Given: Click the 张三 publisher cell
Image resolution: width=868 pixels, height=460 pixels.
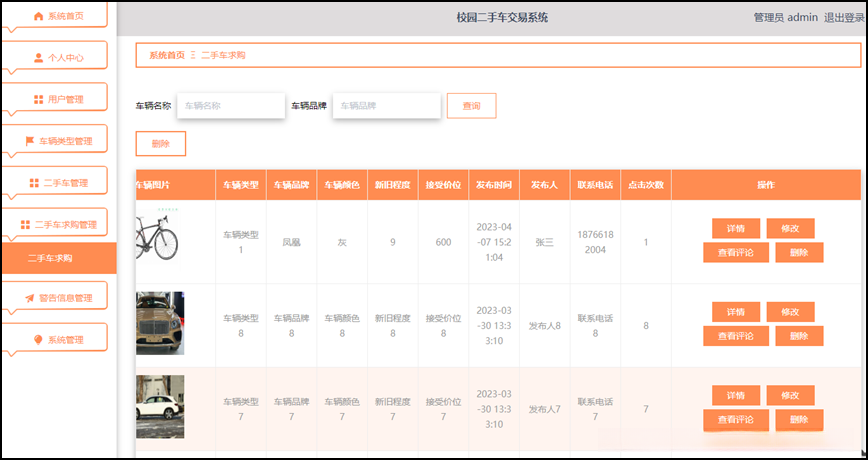Looking at the screenshot, I should click(545, 242).
